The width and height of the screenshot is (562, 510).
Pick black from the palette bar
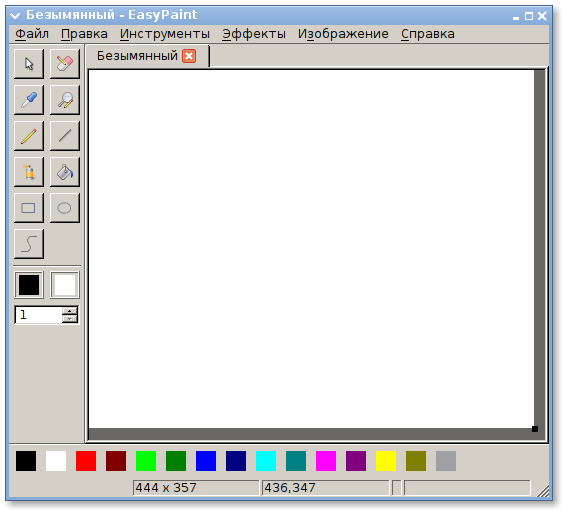(26, 461)
